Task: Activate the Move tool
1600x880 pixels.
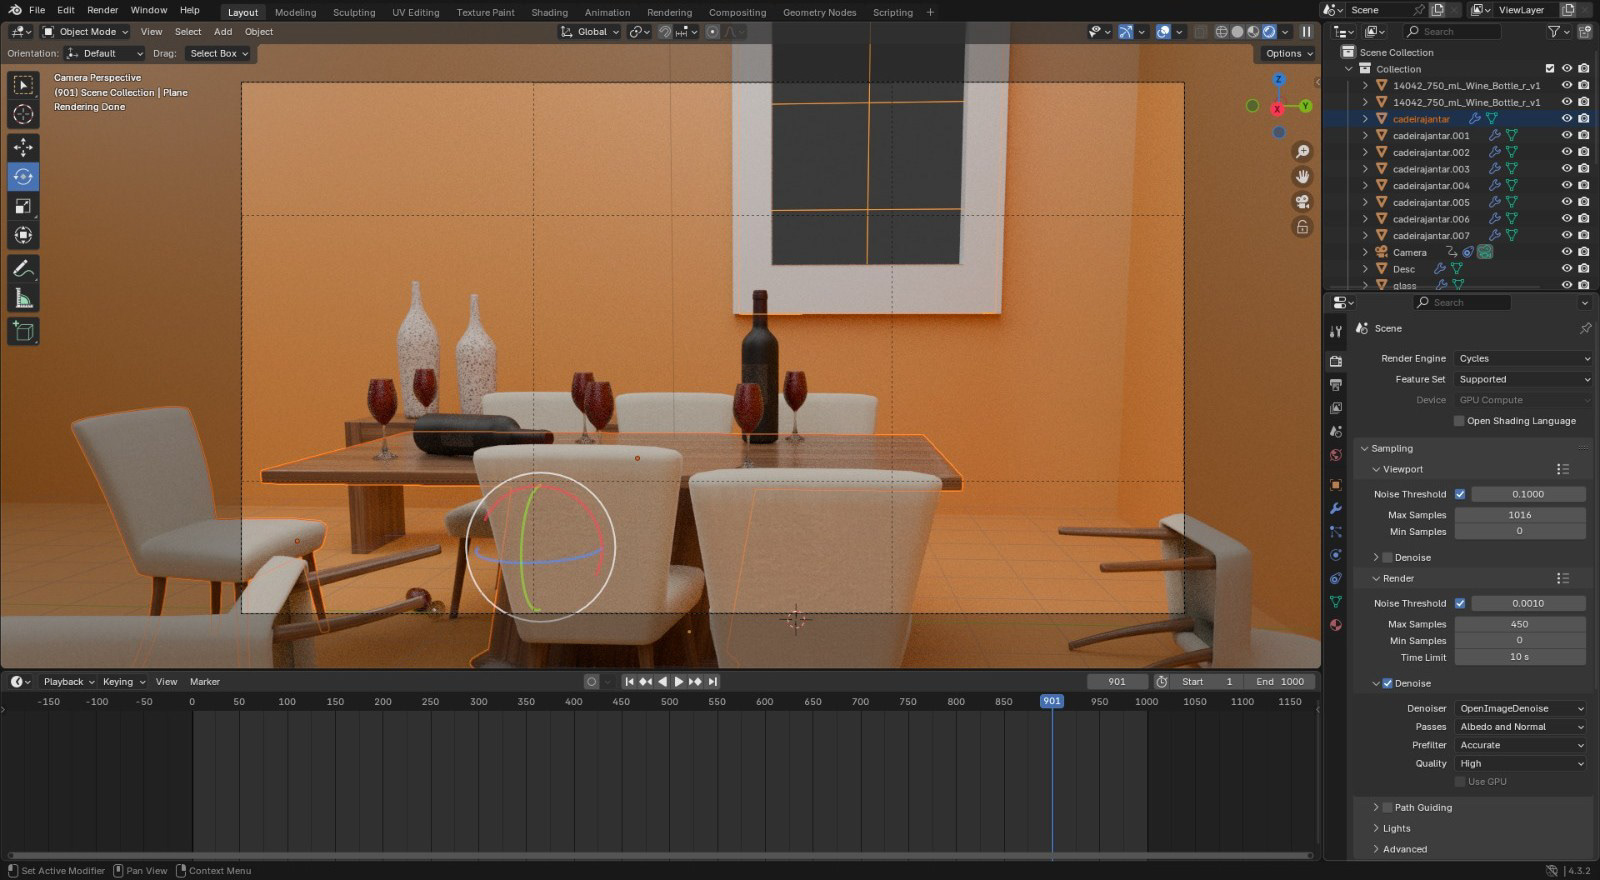Action: tap(23, 147)
